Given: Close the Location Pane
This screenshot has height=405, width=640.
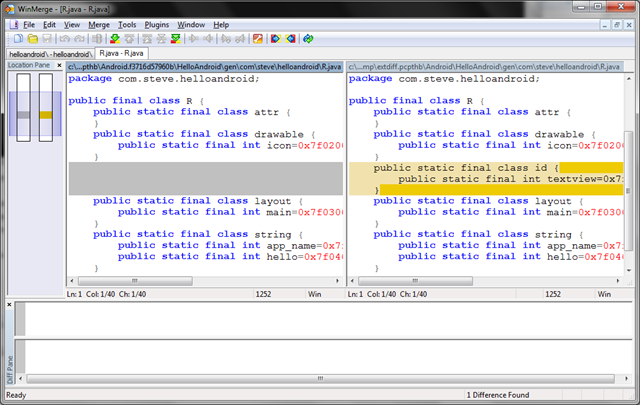Looking at the screenshot, I should point(59,65).
